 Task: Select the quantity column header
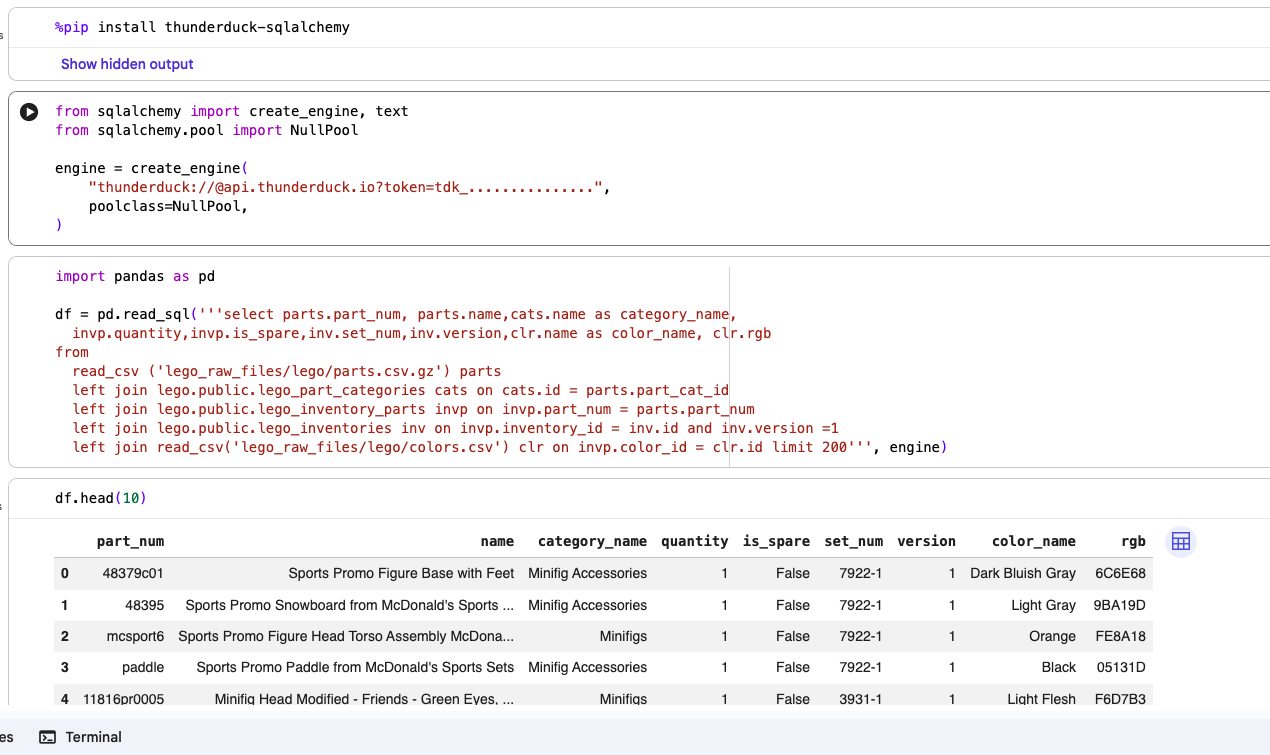click(x=694, y=541)
